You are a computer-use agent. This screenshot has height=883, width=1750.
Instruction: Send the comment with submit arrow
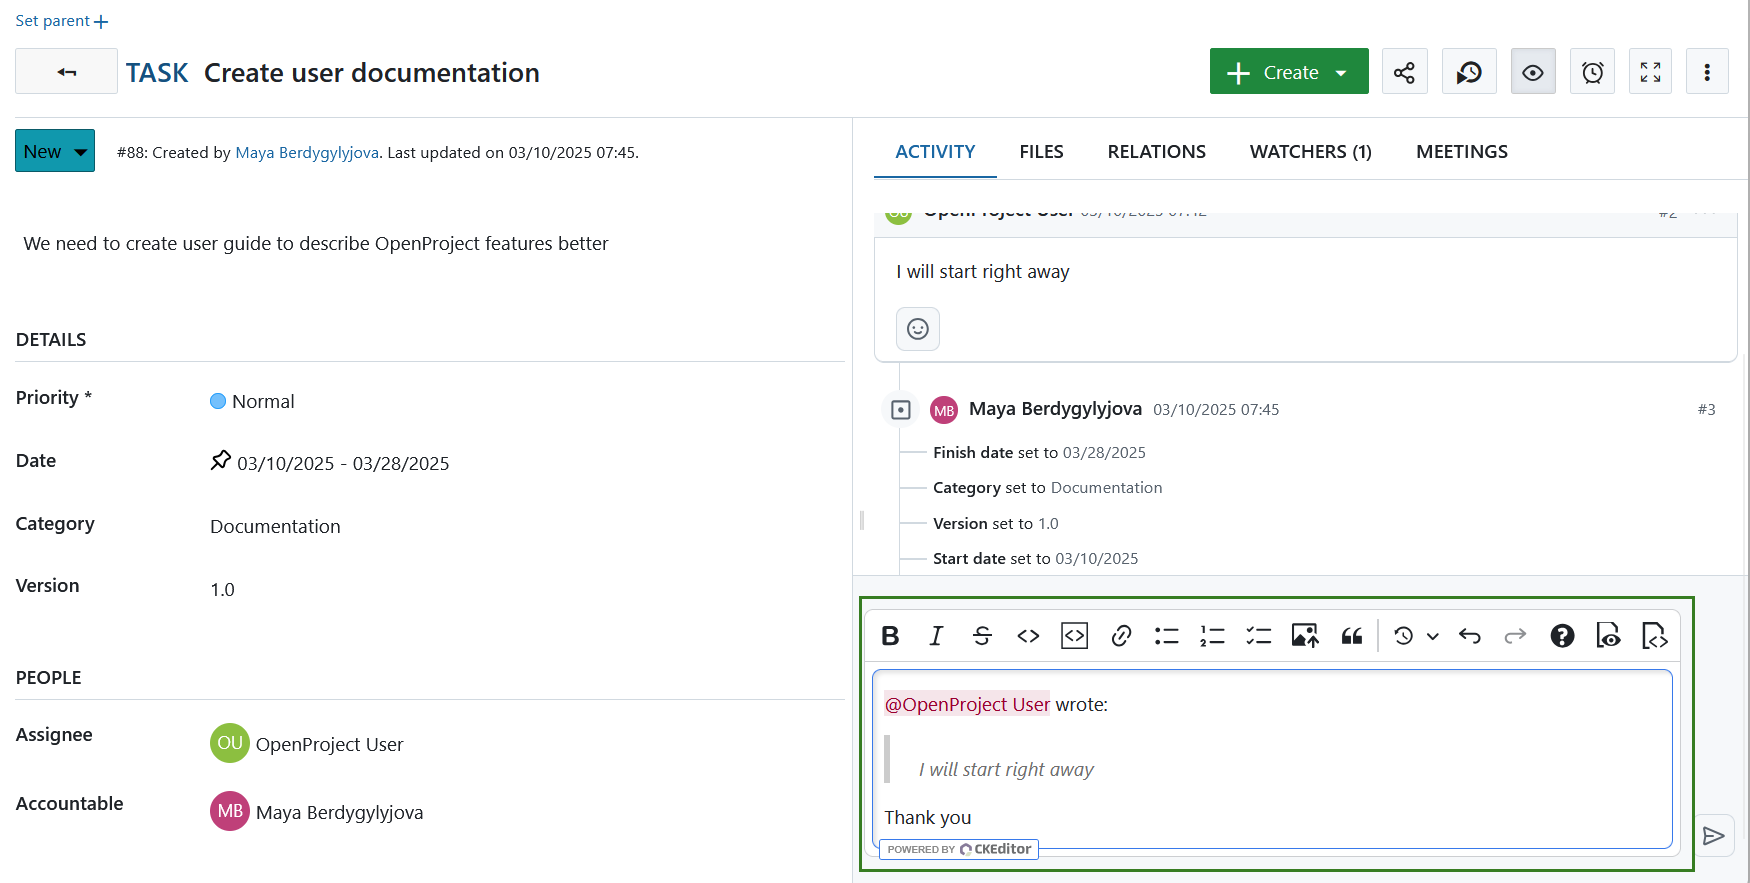tap(1713, 836)
